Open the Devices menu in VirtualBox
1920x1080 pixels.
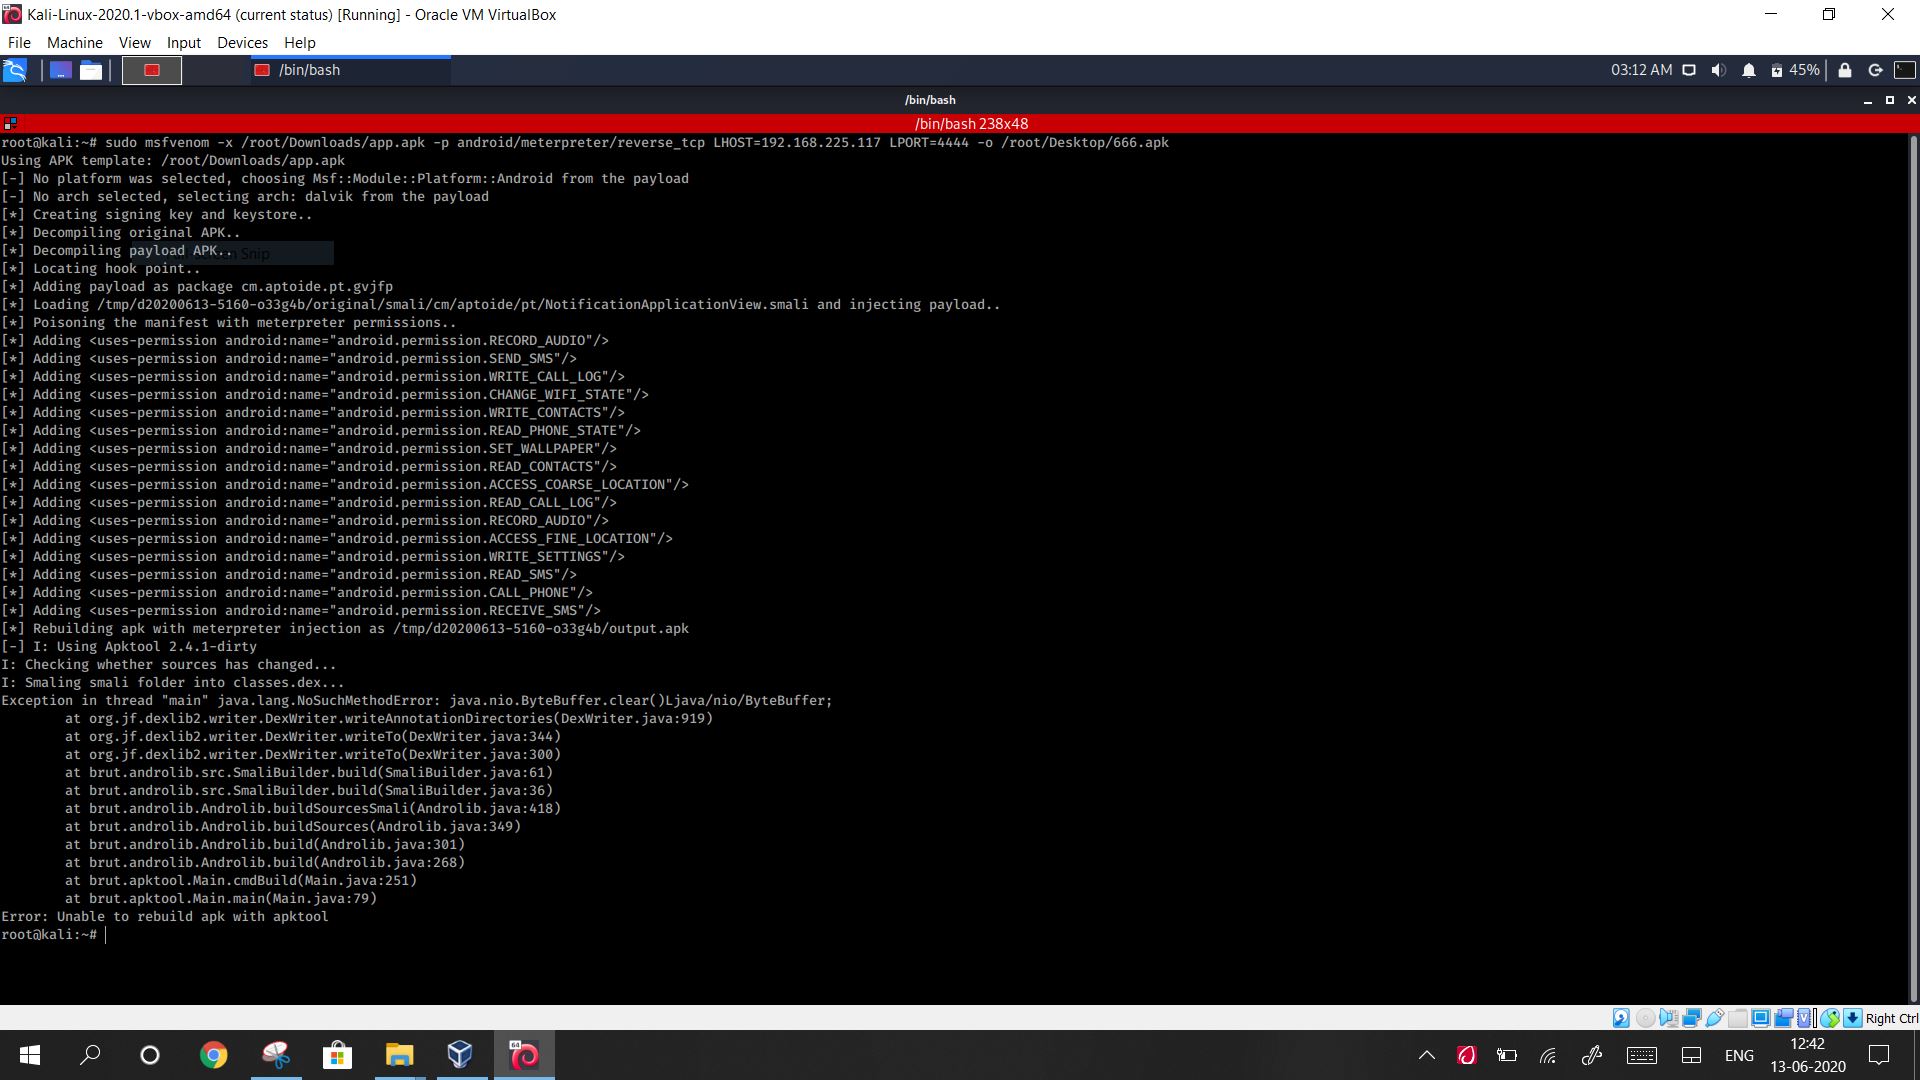pyautogui.click(x=242, y=42)
